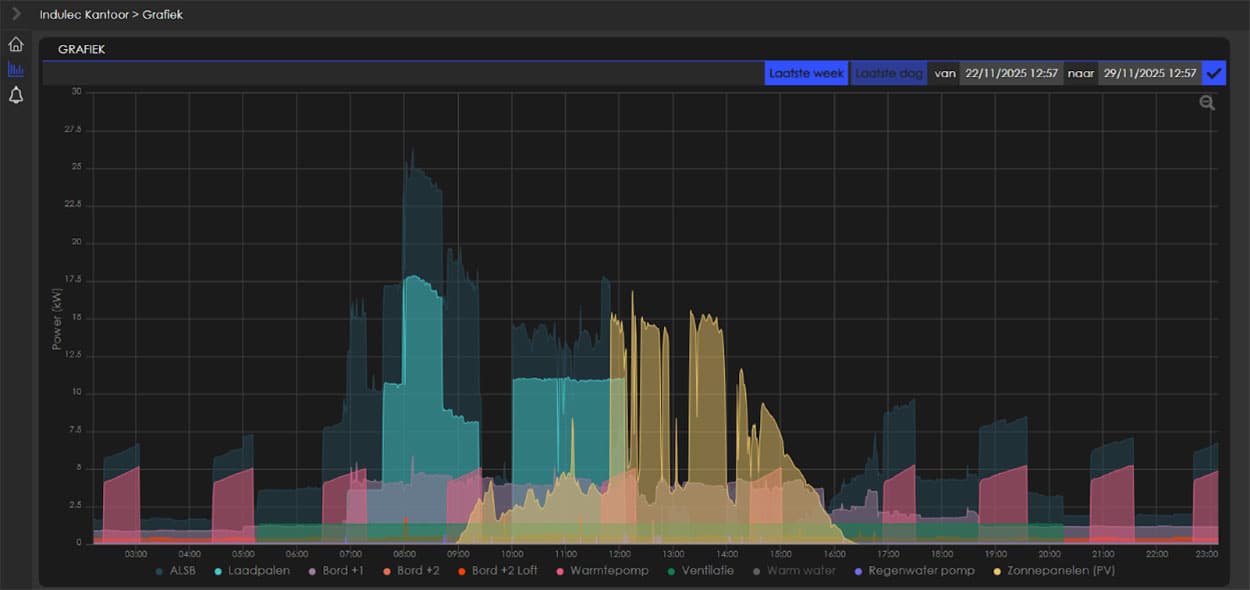Toggle the Bord +2 series in legend
1250x590 pixels.
coord(410,571)
